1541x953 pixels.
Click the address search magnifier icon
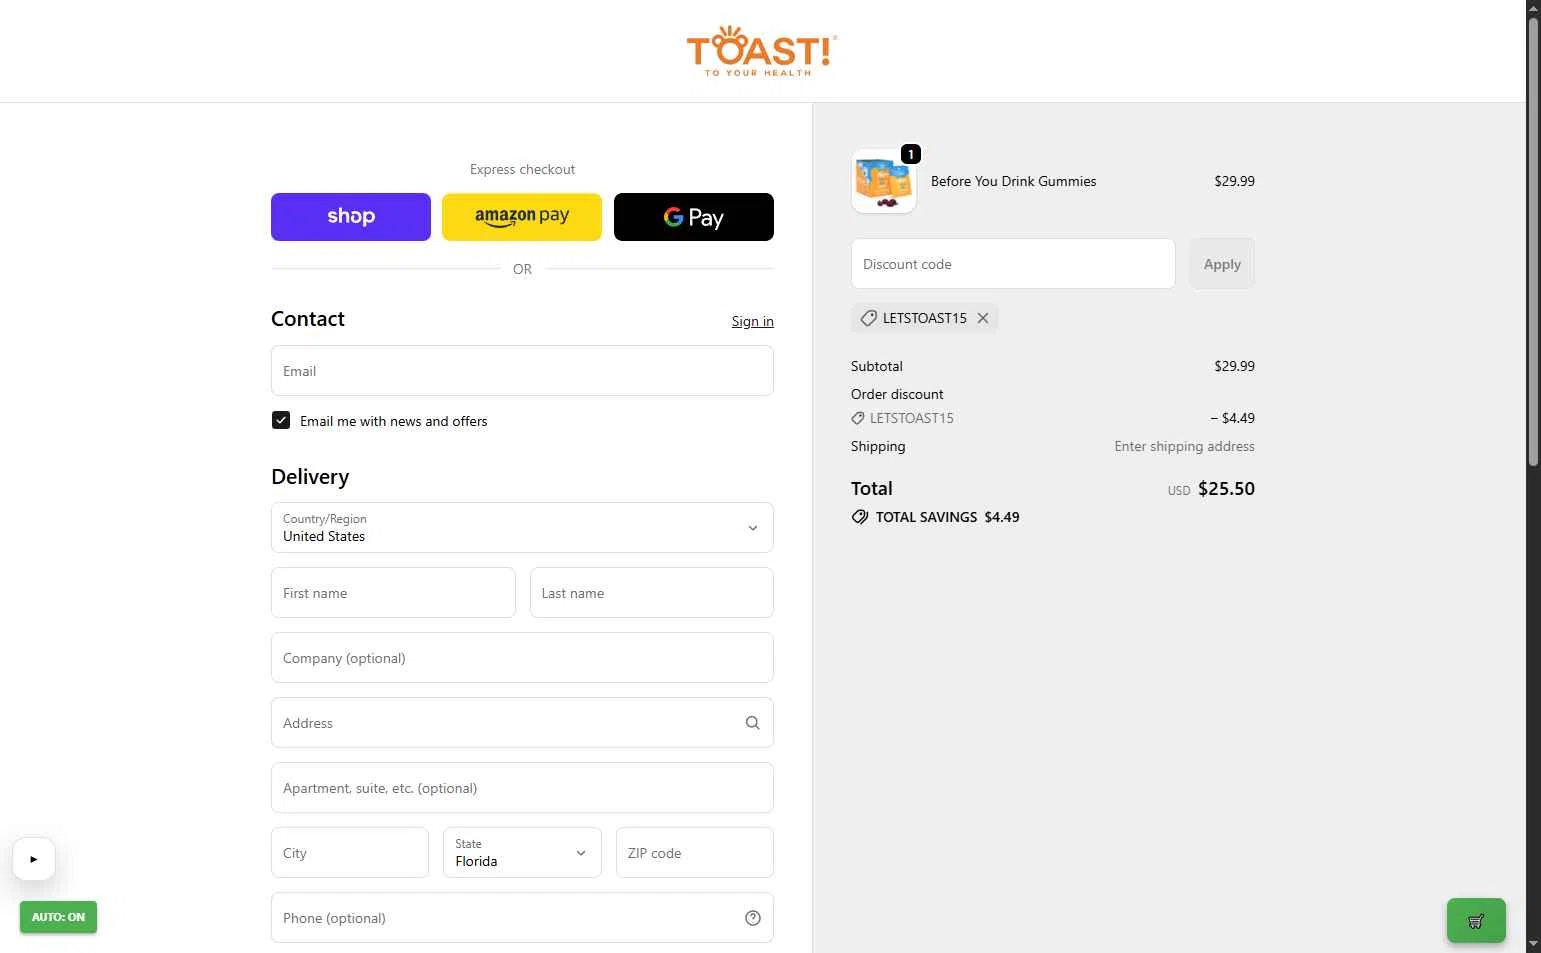[753, 723]
